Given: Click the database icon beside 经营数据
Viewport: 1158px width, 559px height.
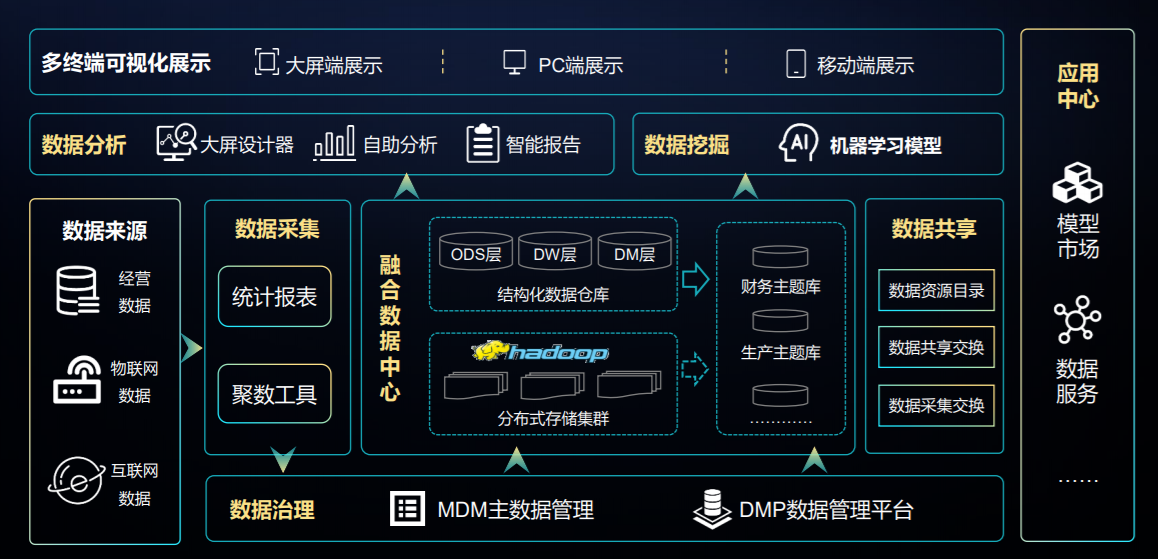Looking at the screenshot, I should tap(76, 291).
